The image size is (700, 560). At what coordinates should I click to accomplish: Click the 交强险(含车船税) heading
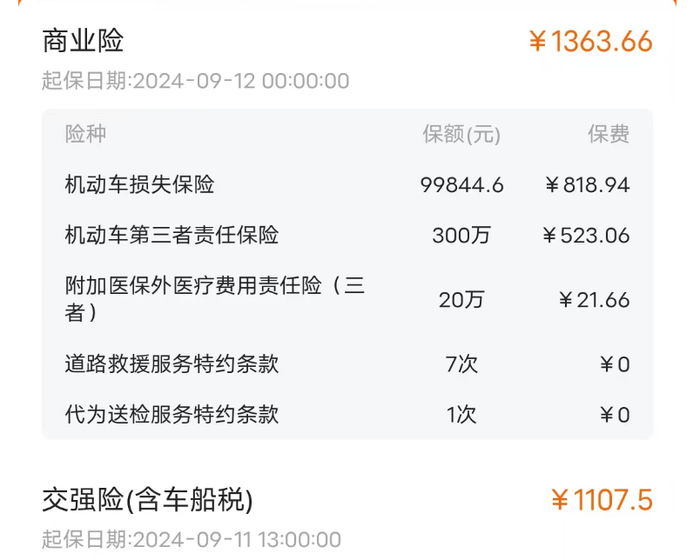click(x=148, y=499)
